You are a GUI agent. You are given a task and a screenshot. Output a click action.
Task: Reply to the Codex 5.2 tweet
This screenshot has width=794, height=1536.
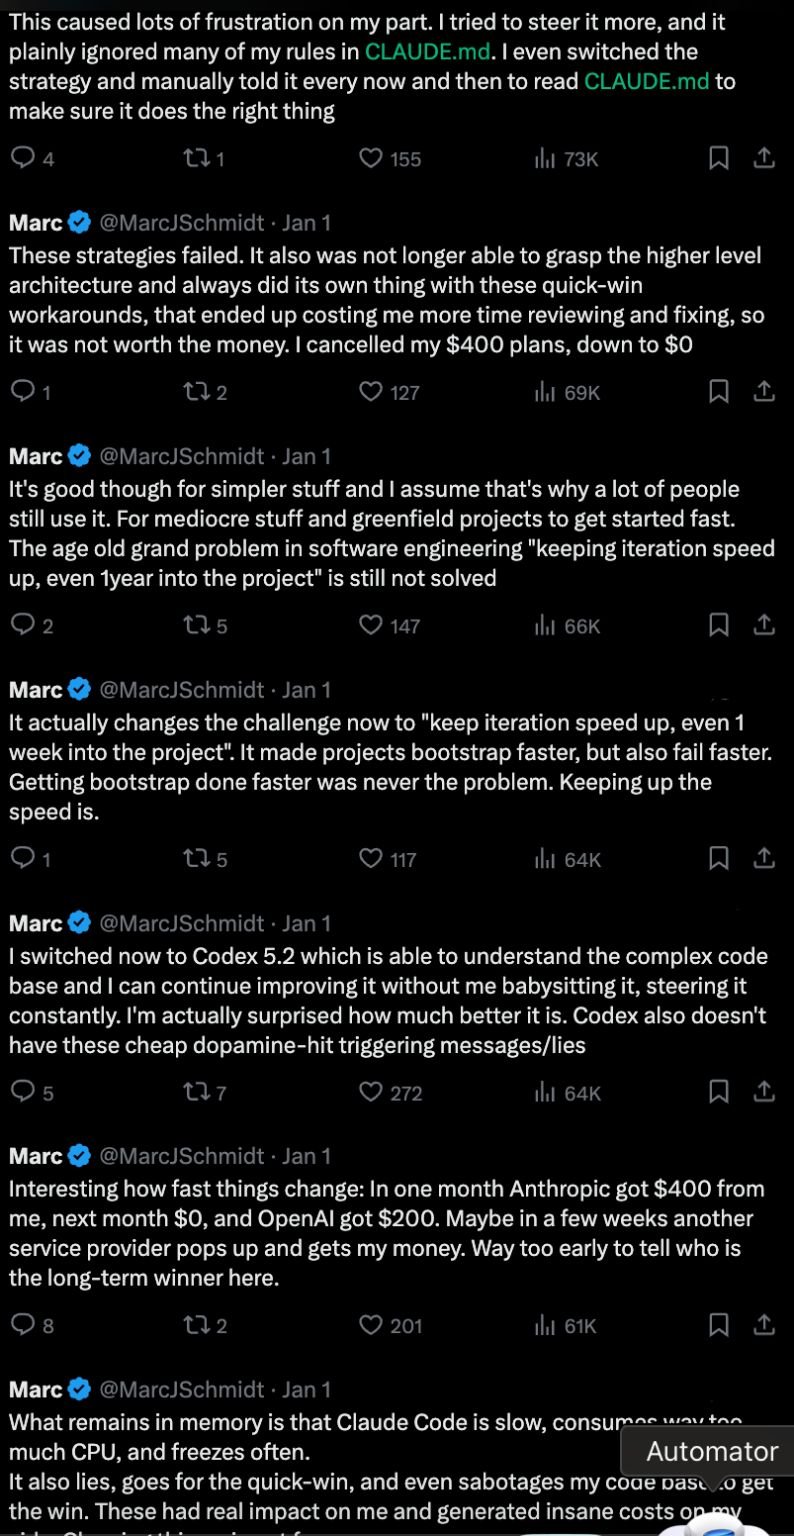click(22, 1092)
